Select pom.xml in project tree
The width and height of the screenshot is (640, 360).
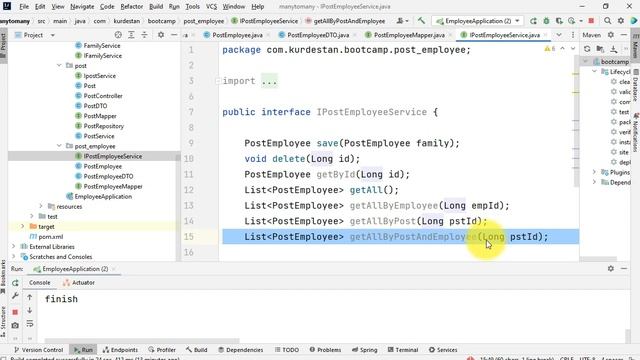coord(50,237)
